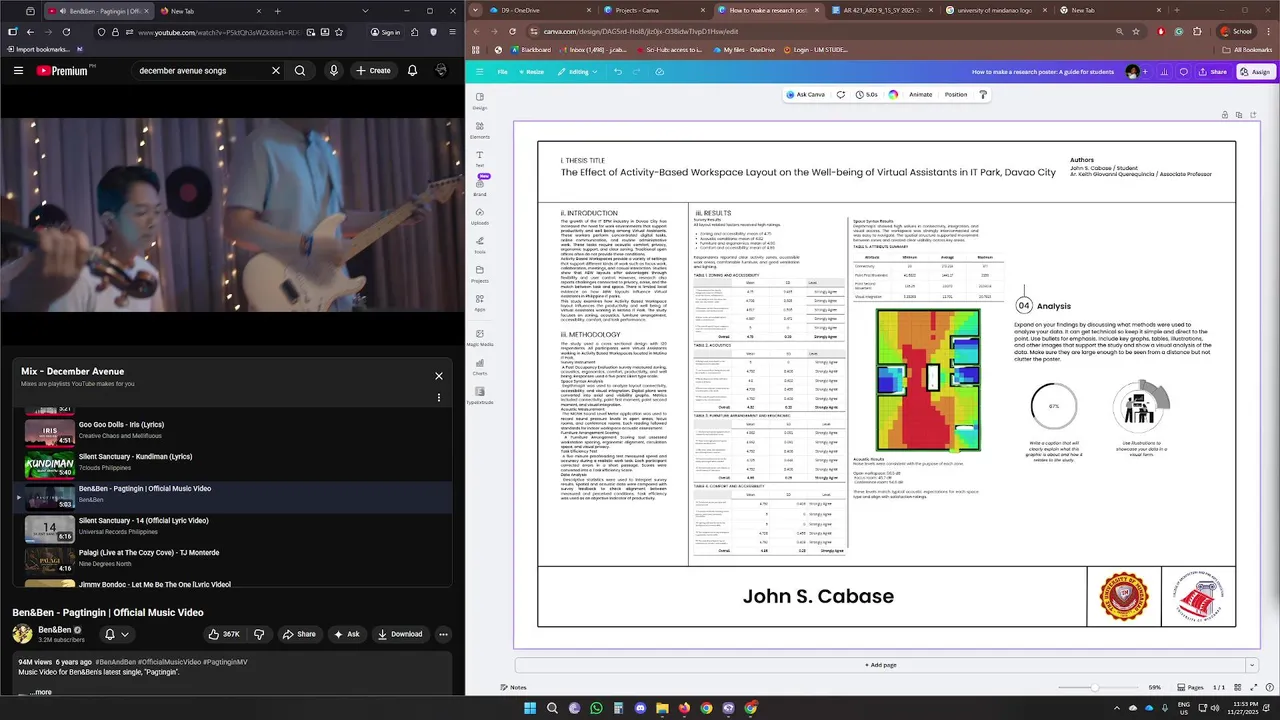Open the Projects panel in Canva sidebar
Image resolution: width=1280 pixels, height=720 pixels.
480,274
